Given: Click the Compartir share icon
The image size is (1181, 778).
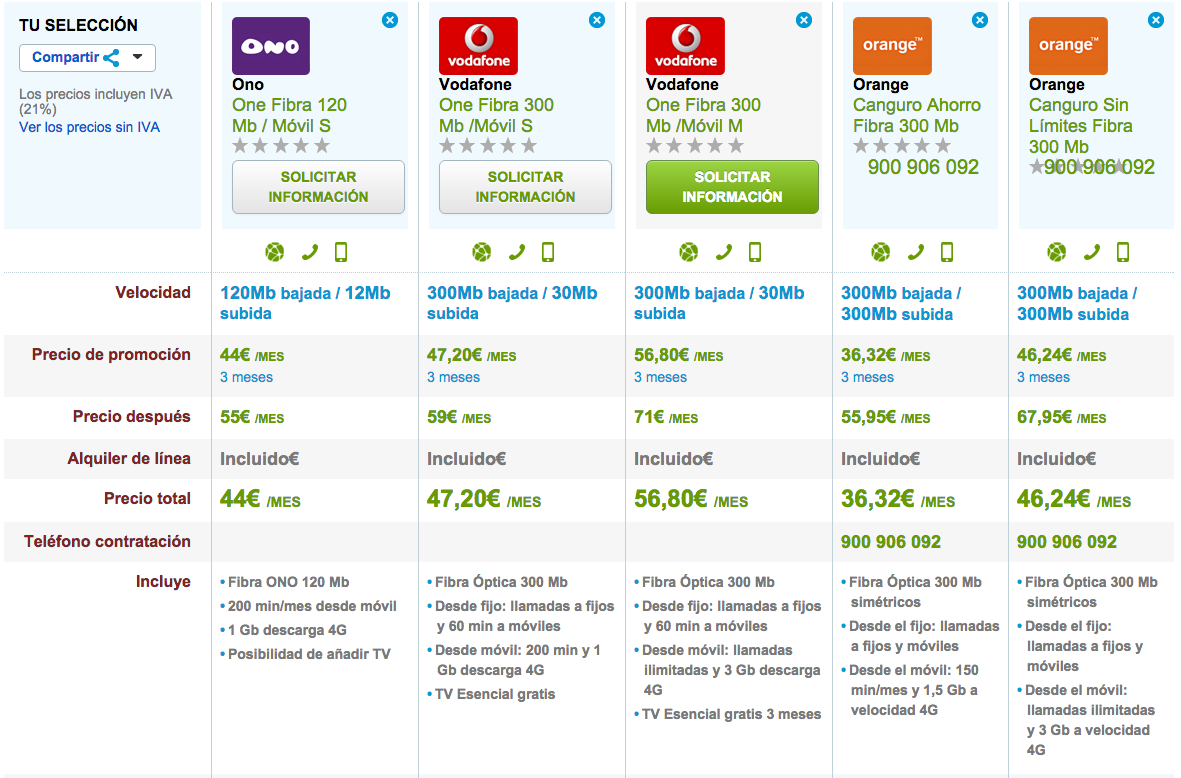Looking at the screenshot, I should 111,58.
